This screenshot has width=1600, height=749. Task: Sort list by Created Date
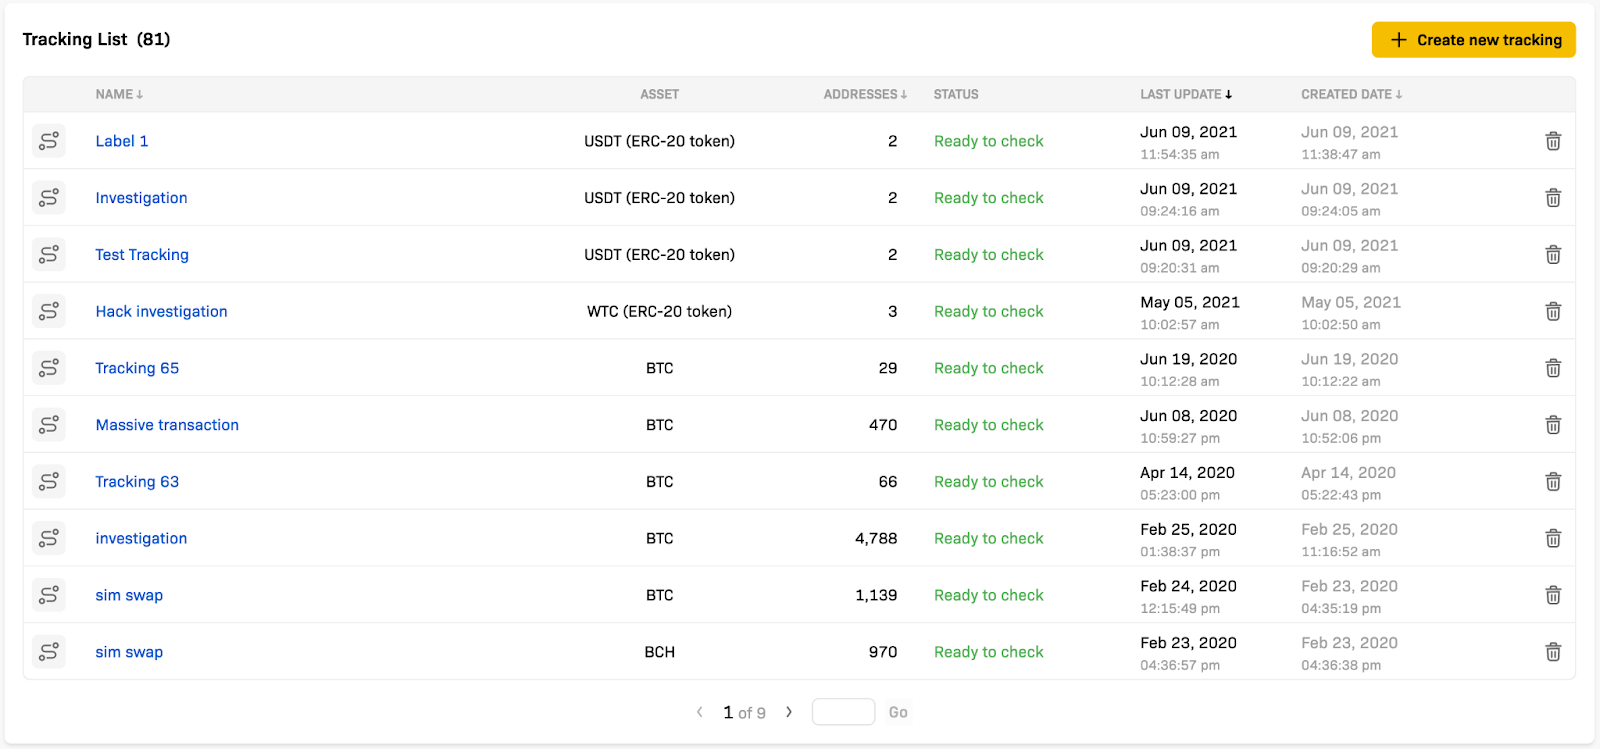pos(1351,94)
